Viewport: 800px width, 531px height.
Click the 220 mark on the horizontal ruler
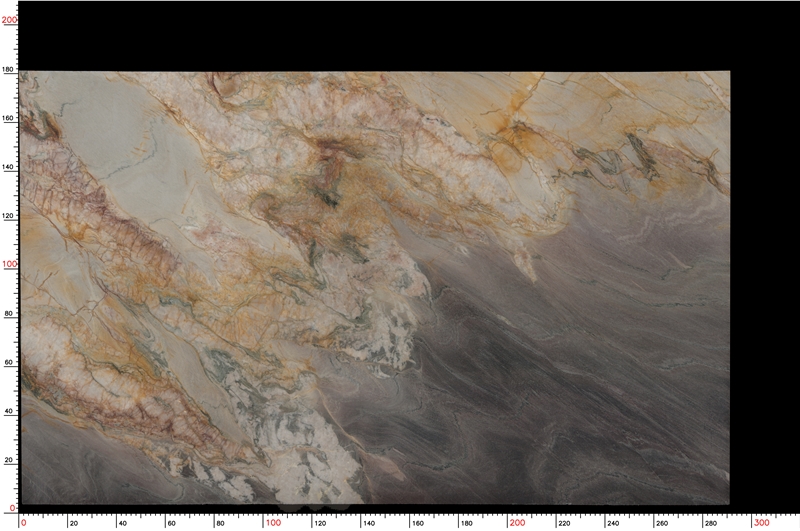(x=564, y=523)
